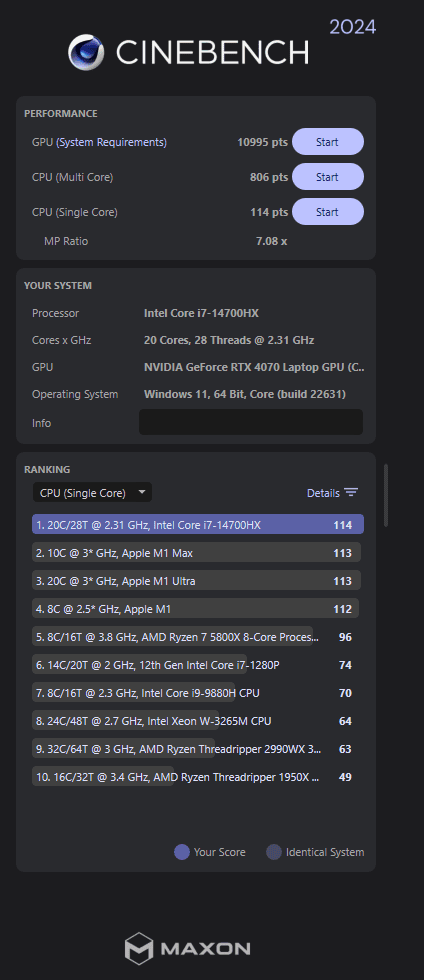424x980 pixels.
Task: Select the AMD Ryzen 7 5800X ranking row
Action: pos(198,638)
